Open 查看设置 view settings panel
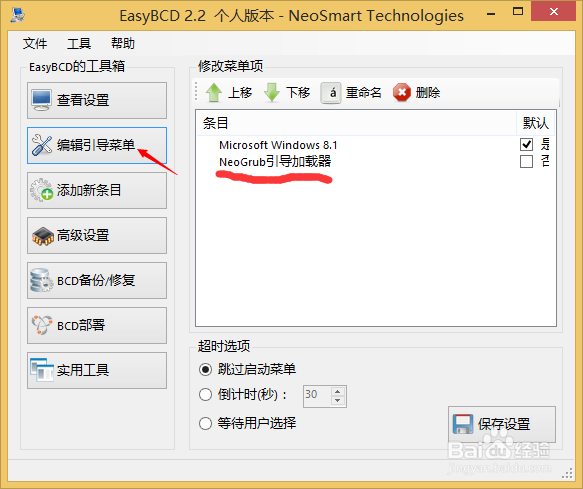 [97, 100]
